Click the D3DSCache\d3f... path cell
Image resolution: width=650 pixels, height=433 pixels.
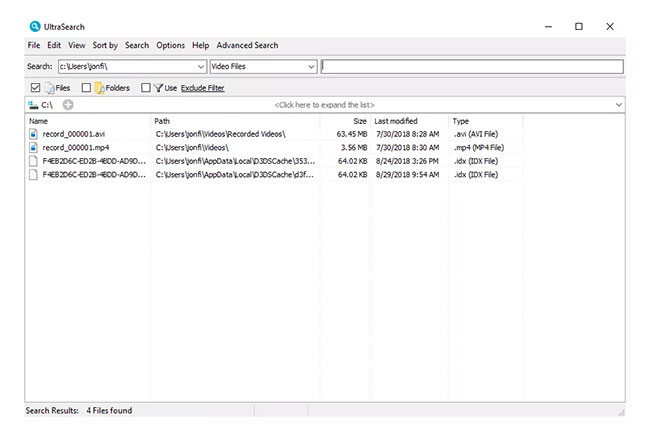234,175
